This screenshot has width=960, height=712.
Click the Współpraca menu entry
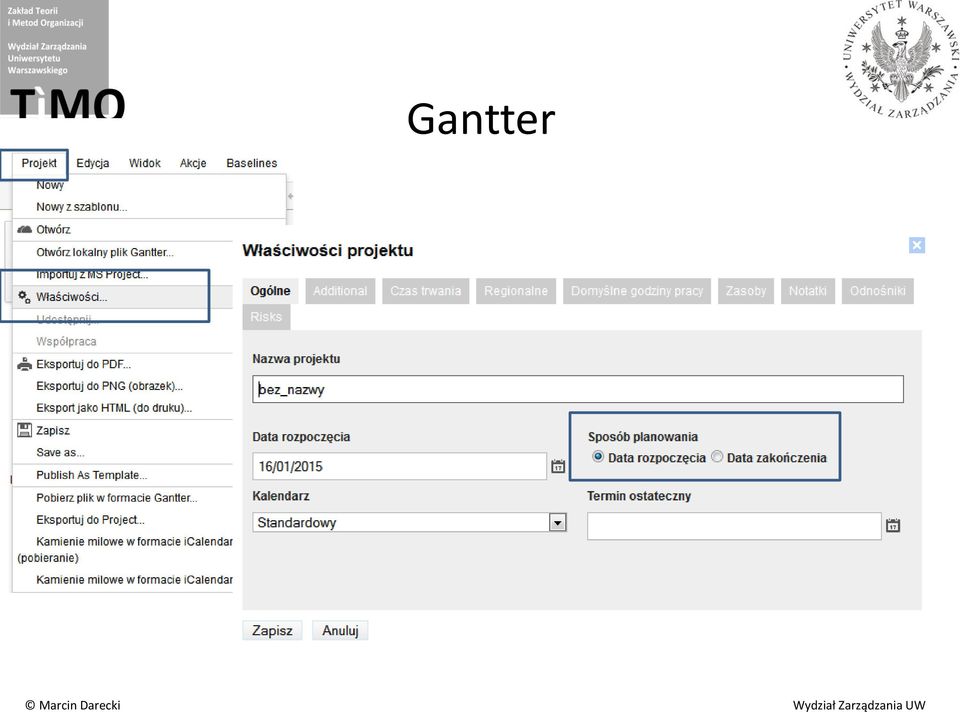coord(66,342)
